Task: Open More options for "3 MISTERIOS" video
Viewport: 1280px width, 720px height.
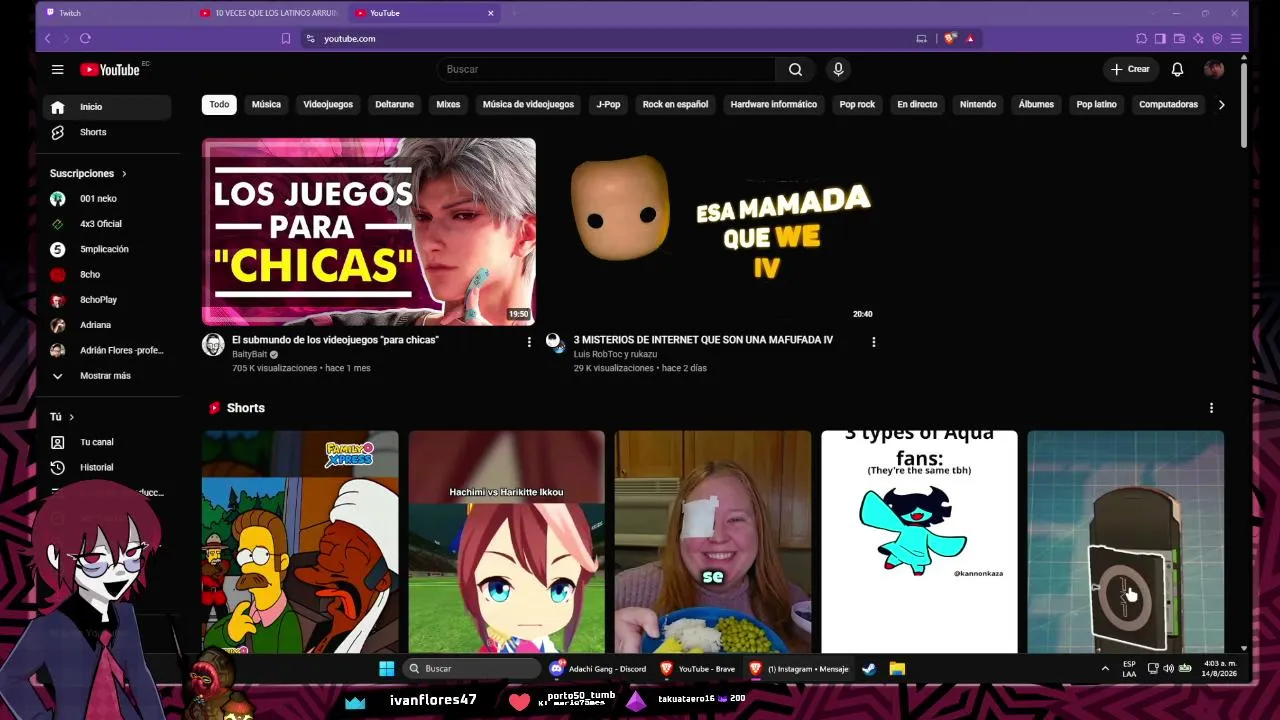Action: (873, 342)
